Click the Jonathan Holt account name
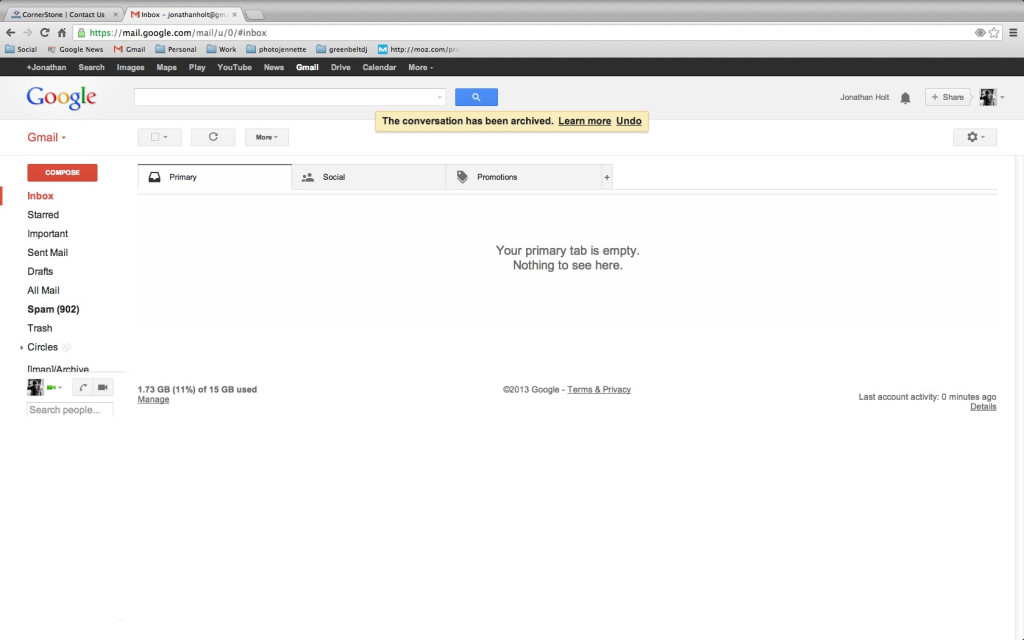This screenshot has width=1024, height=640. pyautogui.click(x=865, y=97)
